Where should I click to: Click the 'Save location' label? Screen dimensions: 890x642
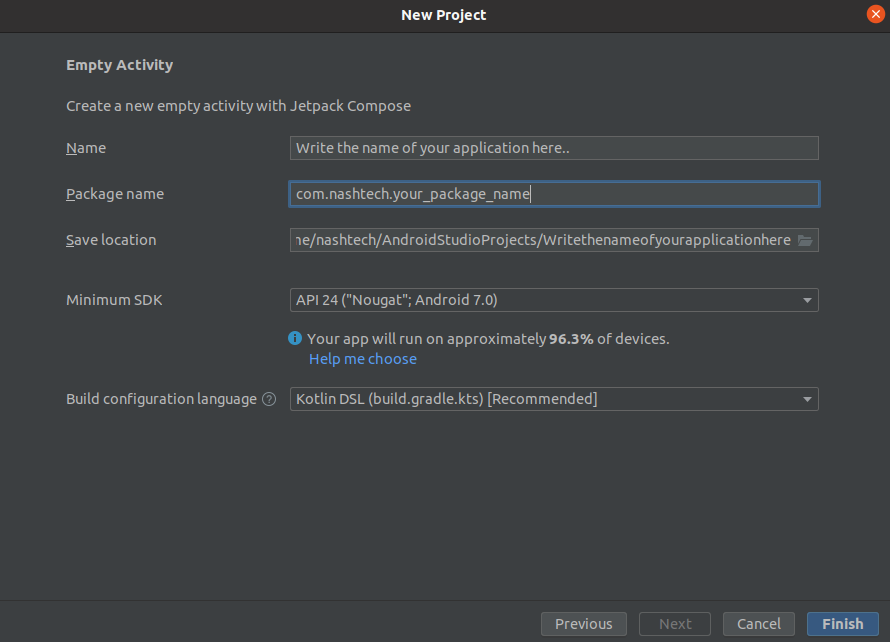111,240
